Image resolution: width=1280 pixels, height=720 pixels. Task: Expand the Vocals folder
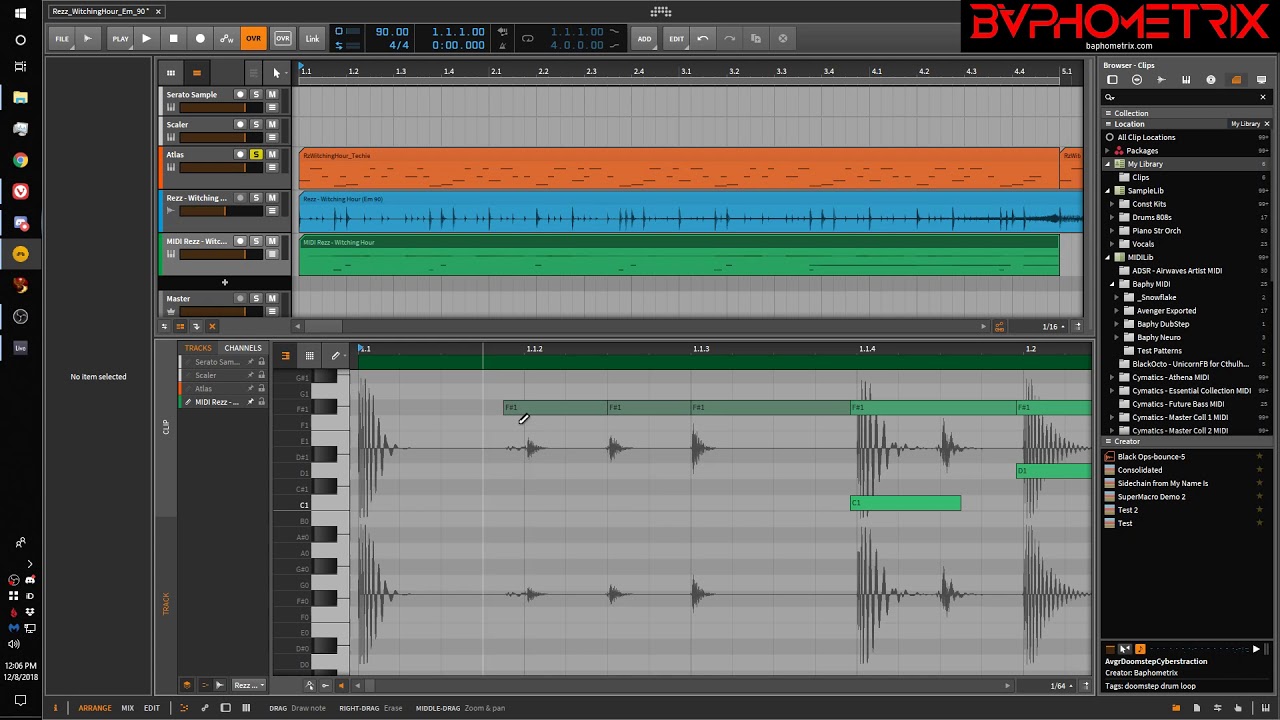(1112, 244)
